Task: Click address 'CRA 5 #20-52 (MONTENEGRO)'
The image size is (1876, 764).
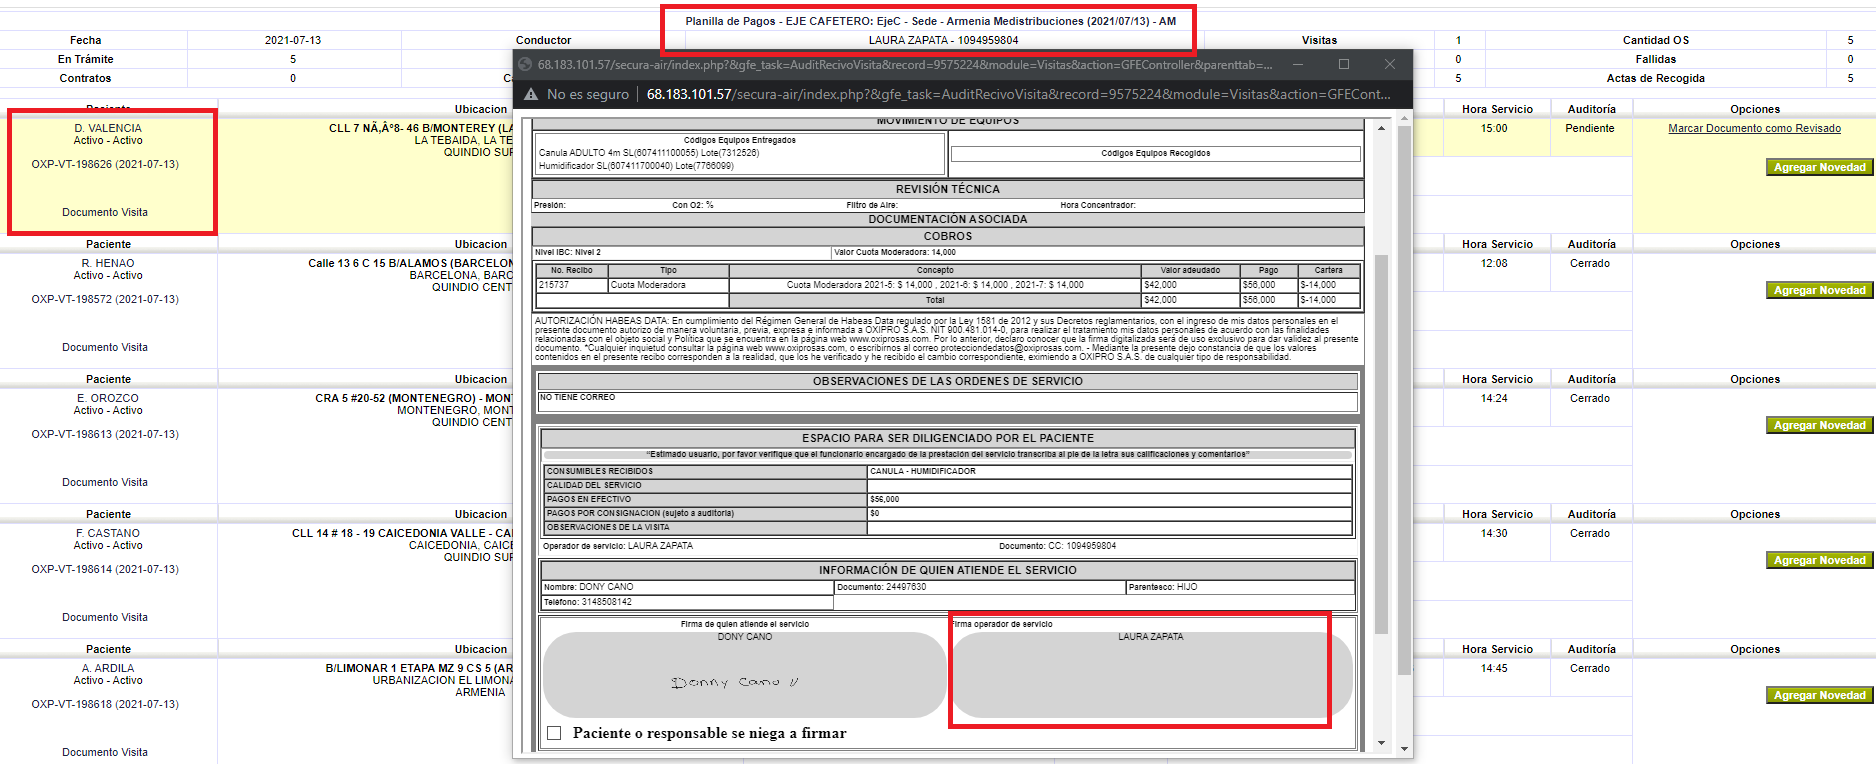Action: tap(396, 398)
